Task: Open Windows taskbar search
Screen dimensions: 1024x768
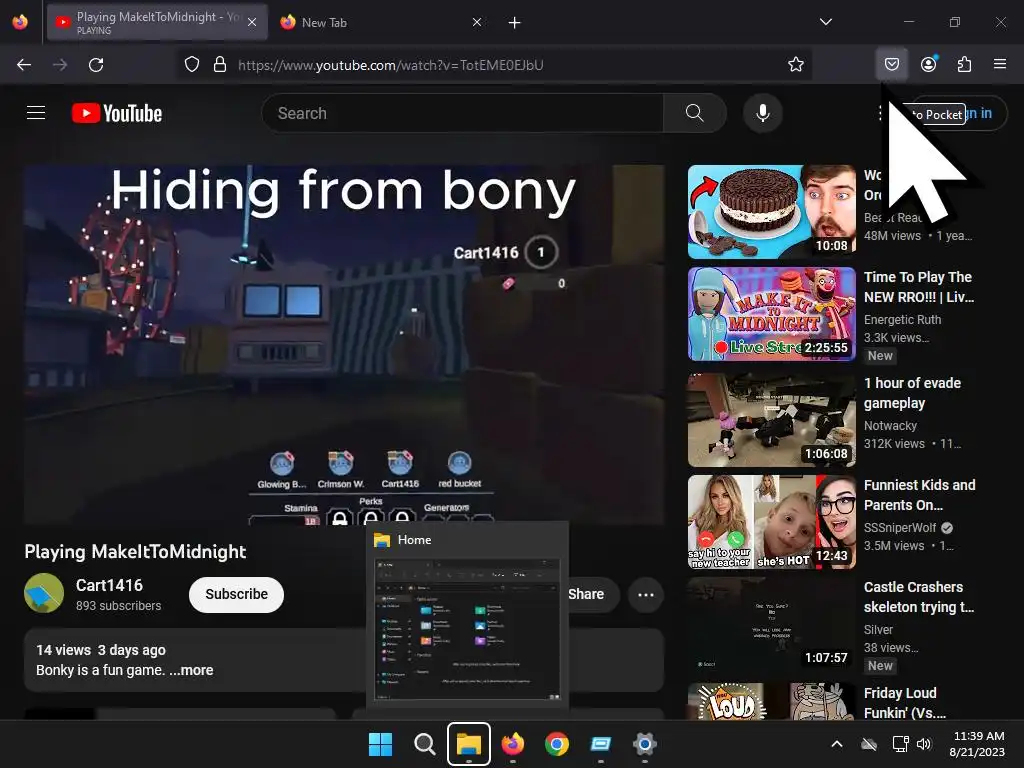Action: point(424,744)
